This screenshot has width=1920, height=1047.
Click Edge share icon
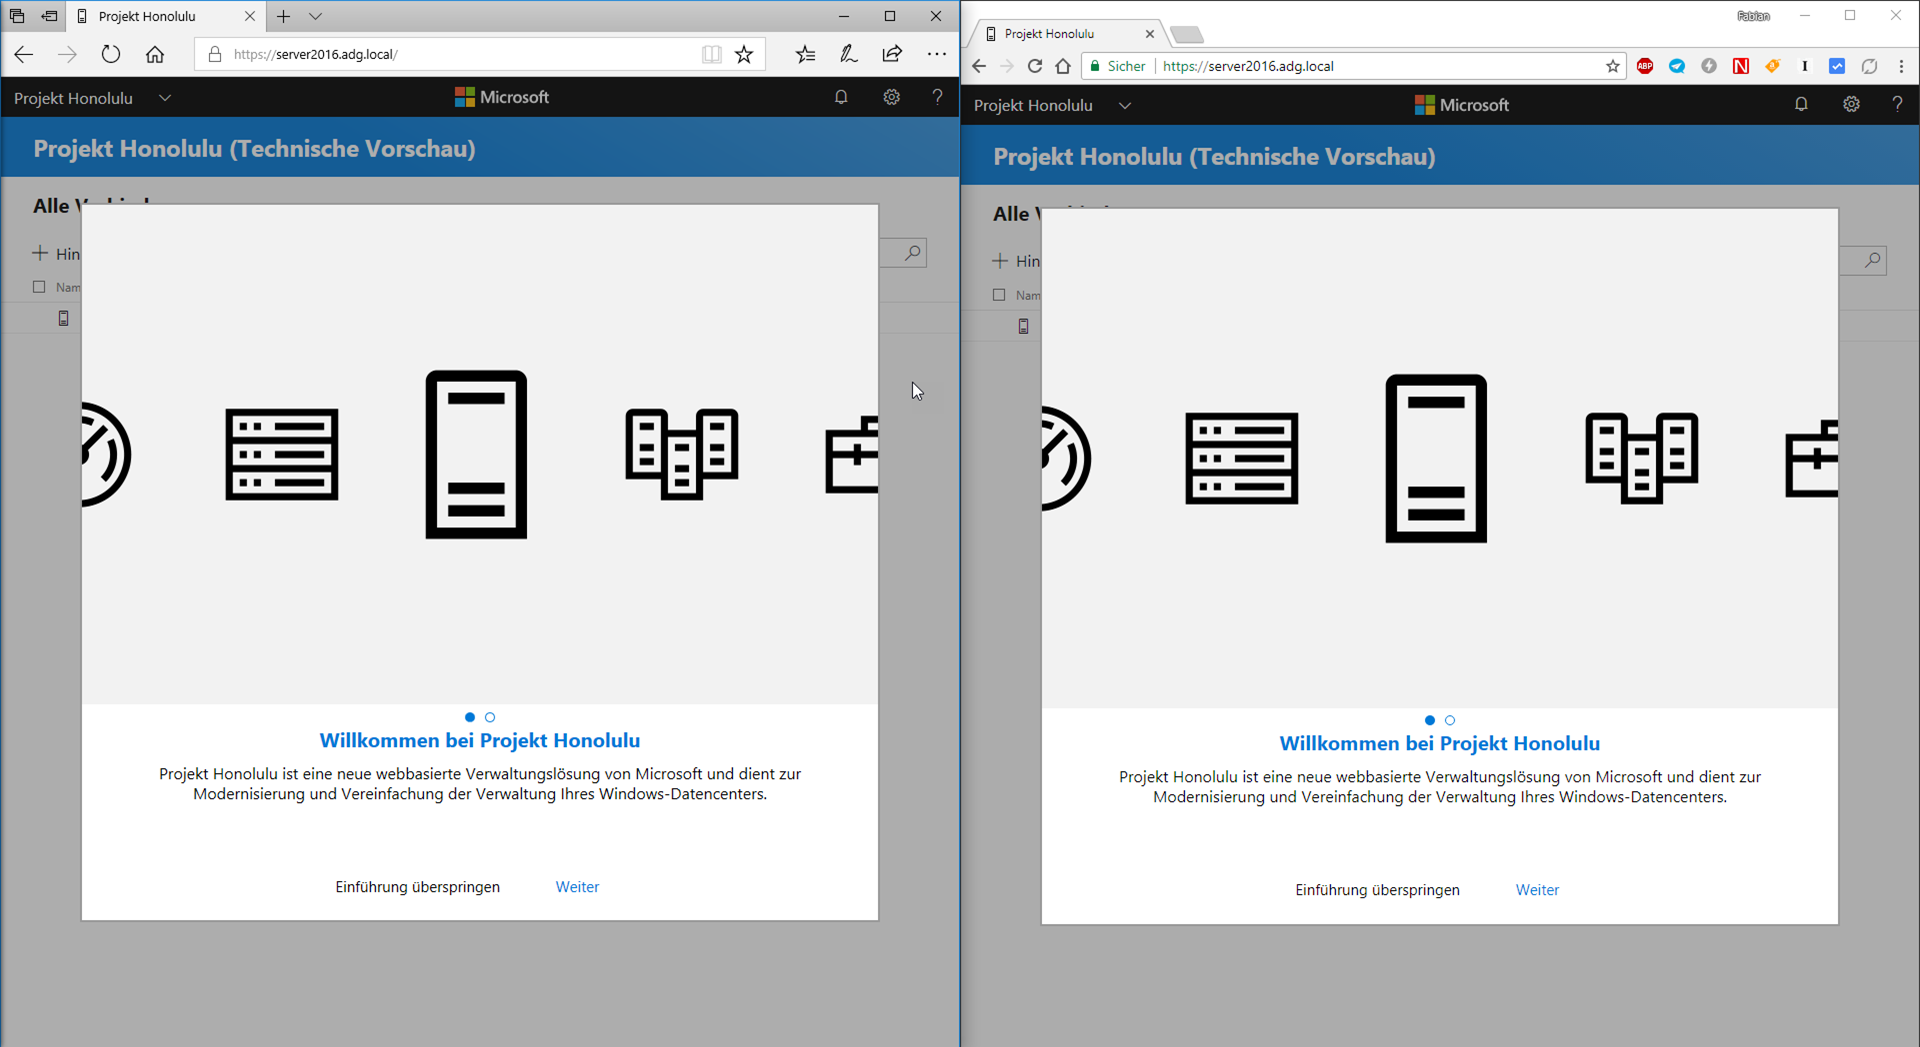click(x=892, y=54)
